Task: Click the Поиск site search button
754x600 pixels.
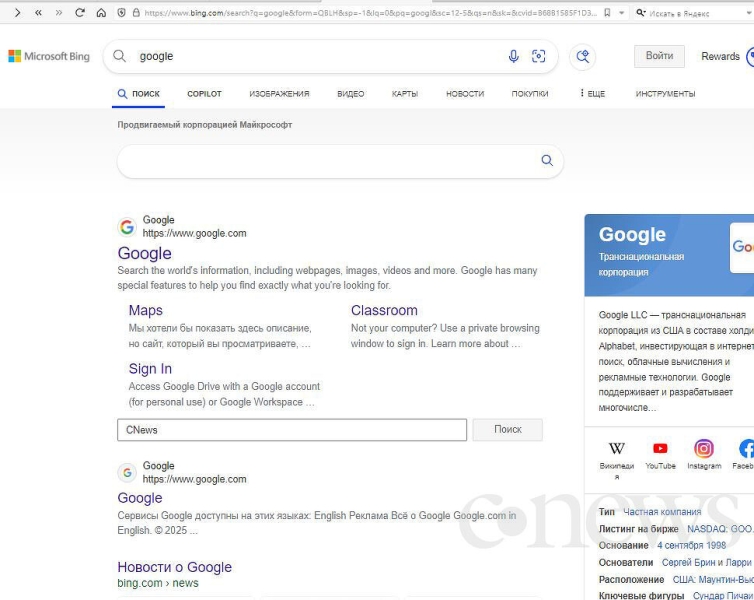Action: pos(508,429)
